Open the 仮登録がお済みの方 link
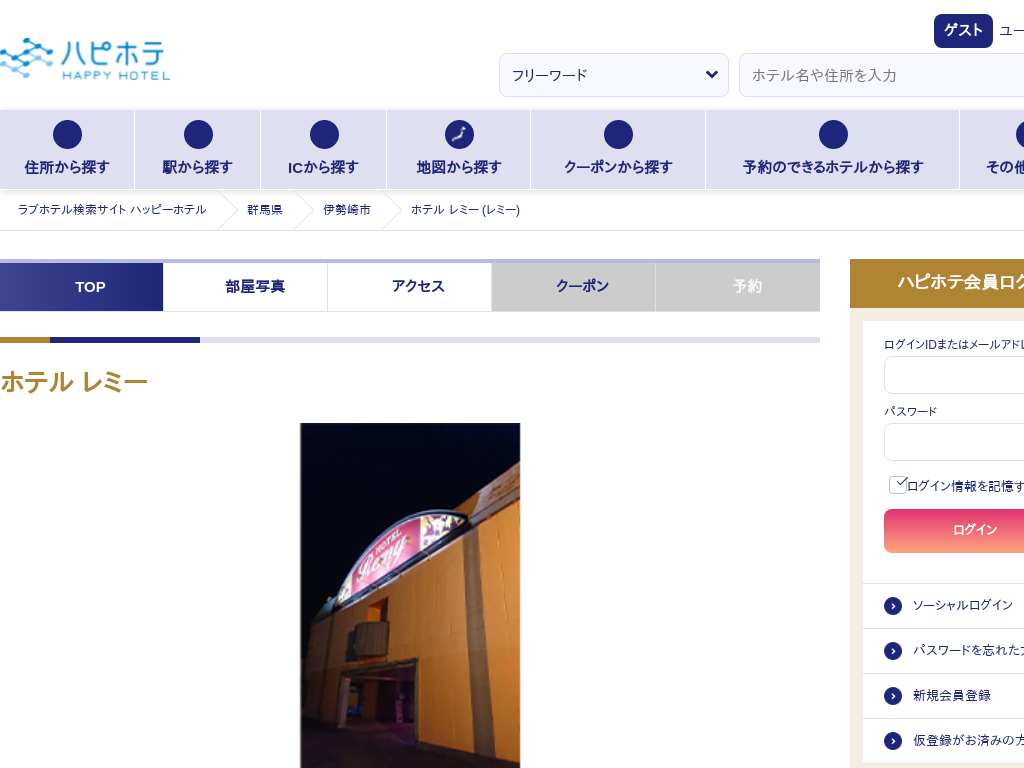The image size is (1024, 768). (x=968, y=740)
